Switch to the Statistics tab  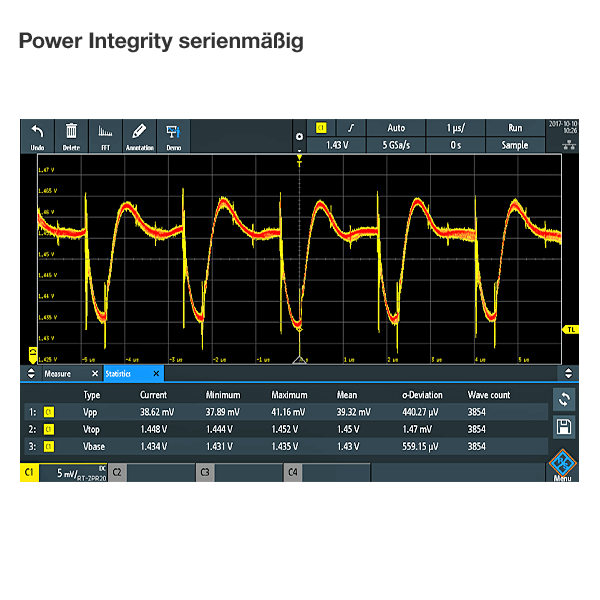(x=118, y=374)
